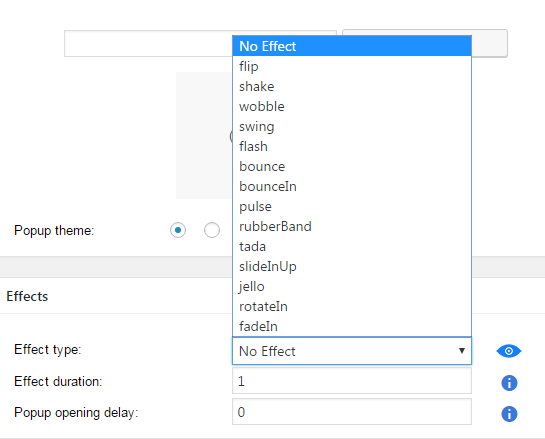Select the swing effect
Image resolution: width=545 pixels, height=439 pixels.
352,126
